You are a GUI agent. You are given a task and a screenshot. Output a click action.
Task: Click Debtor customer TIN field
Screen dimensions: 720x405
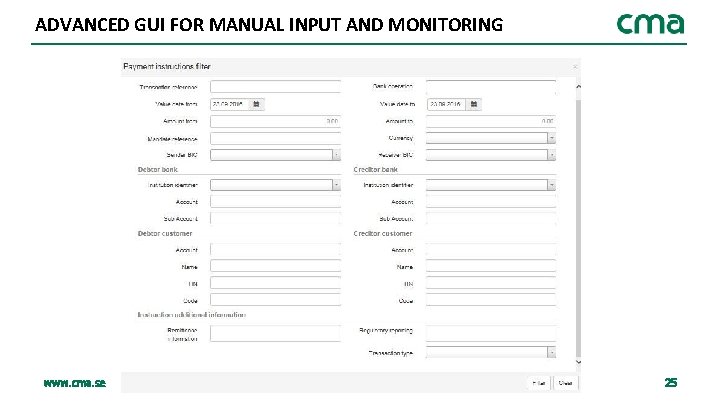click(276, 283)
